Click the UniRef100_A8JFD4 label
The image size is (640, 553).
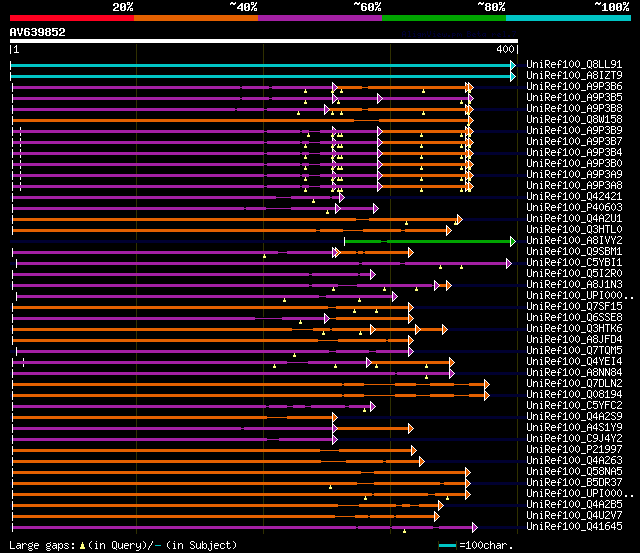pyautogui.click(x=574, y=340)
